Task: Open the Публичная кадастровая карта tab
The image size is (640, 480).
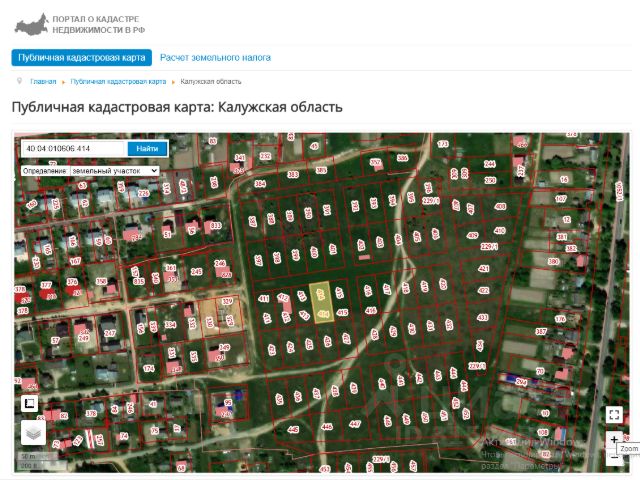Action: point(82,58)
